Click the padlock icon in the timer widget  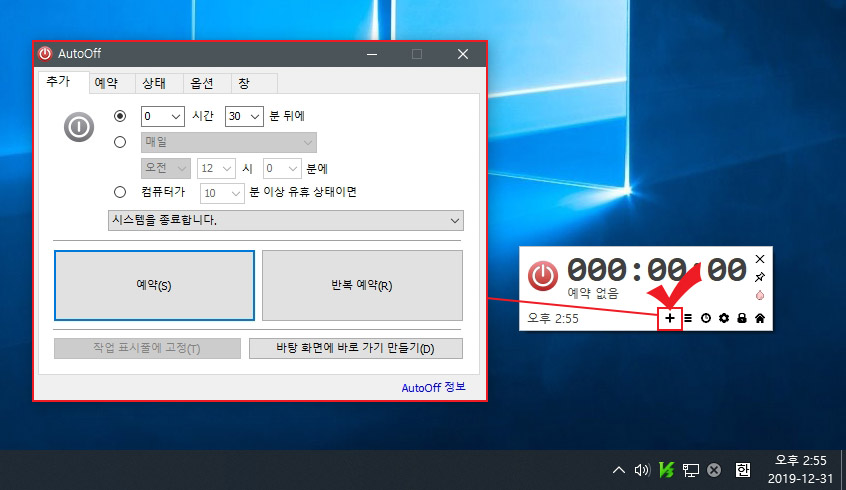pyautogui.click(x=742, y=318)
